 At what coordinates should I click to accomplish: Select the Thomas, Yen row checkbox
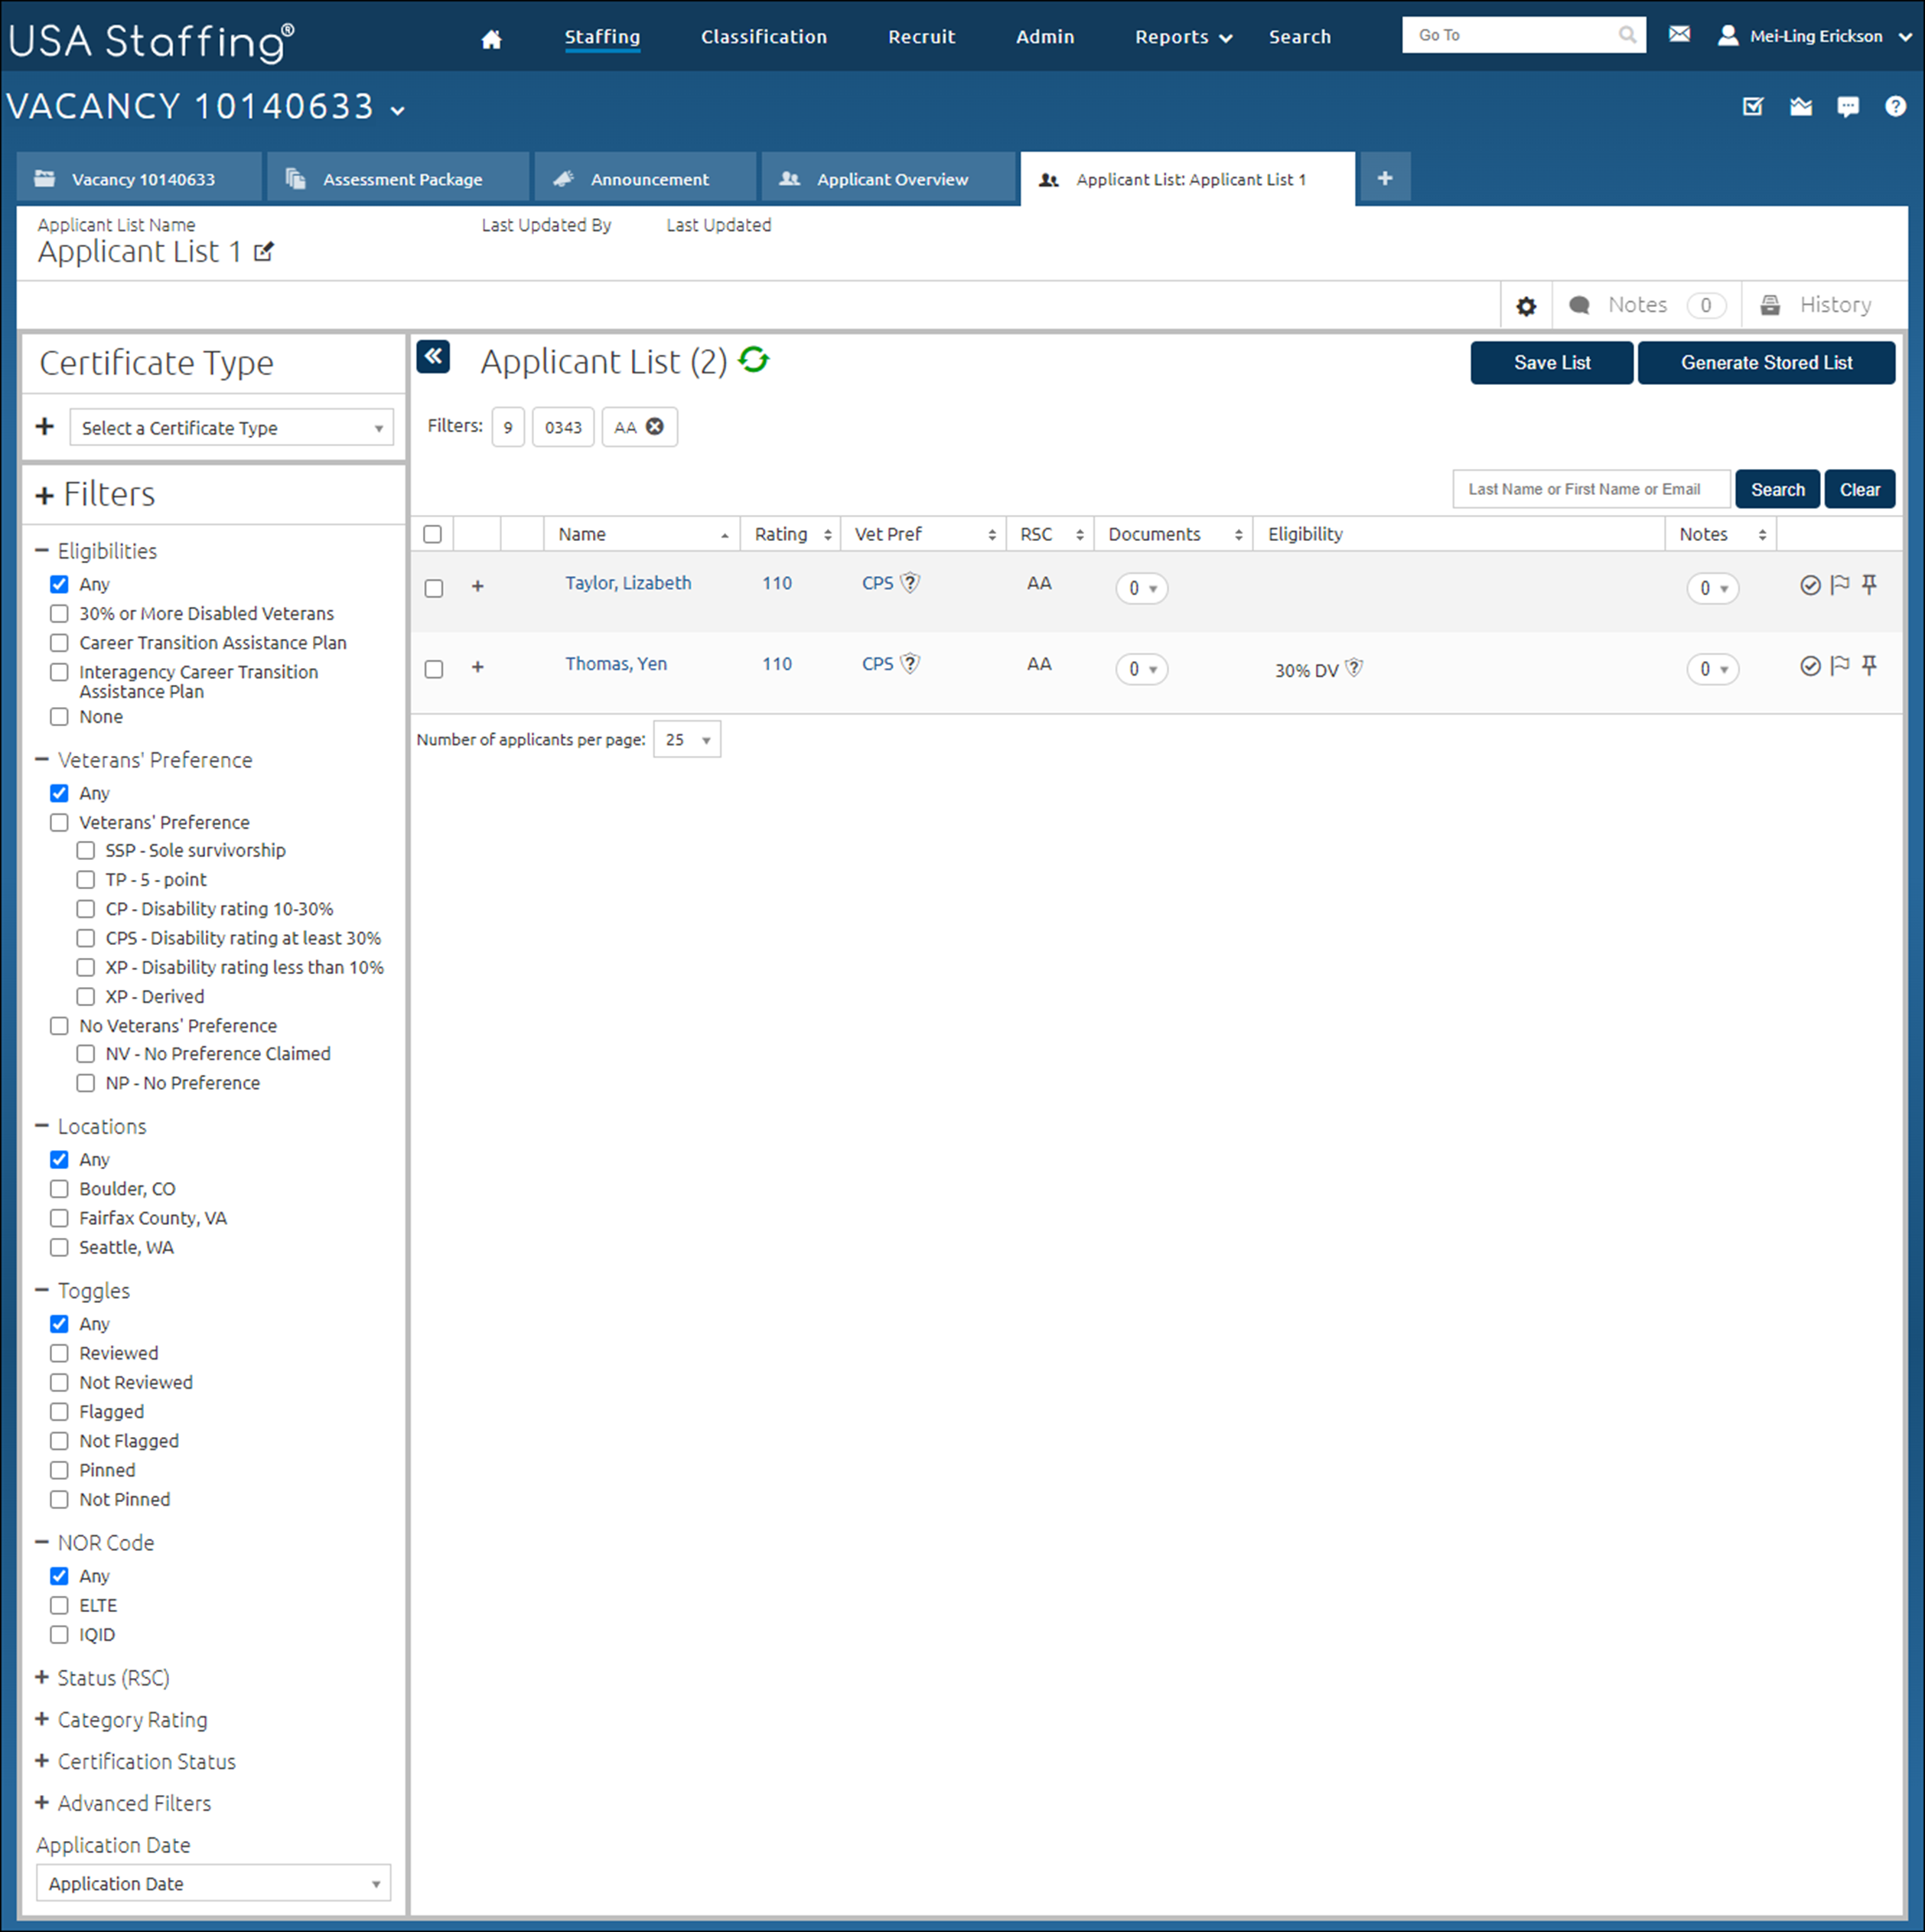pyautogui.click(x=434, y=669)
